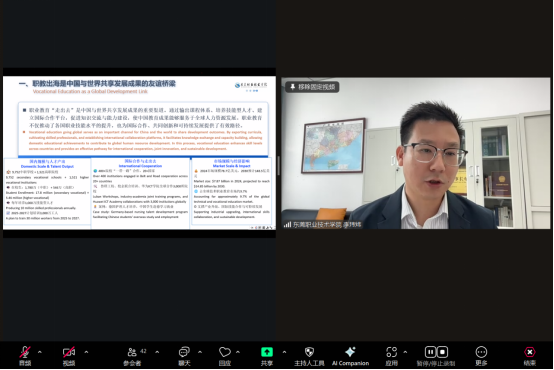Expand video settings chevron
Screen dimensions: 554x370
click(x=86, y=352)
